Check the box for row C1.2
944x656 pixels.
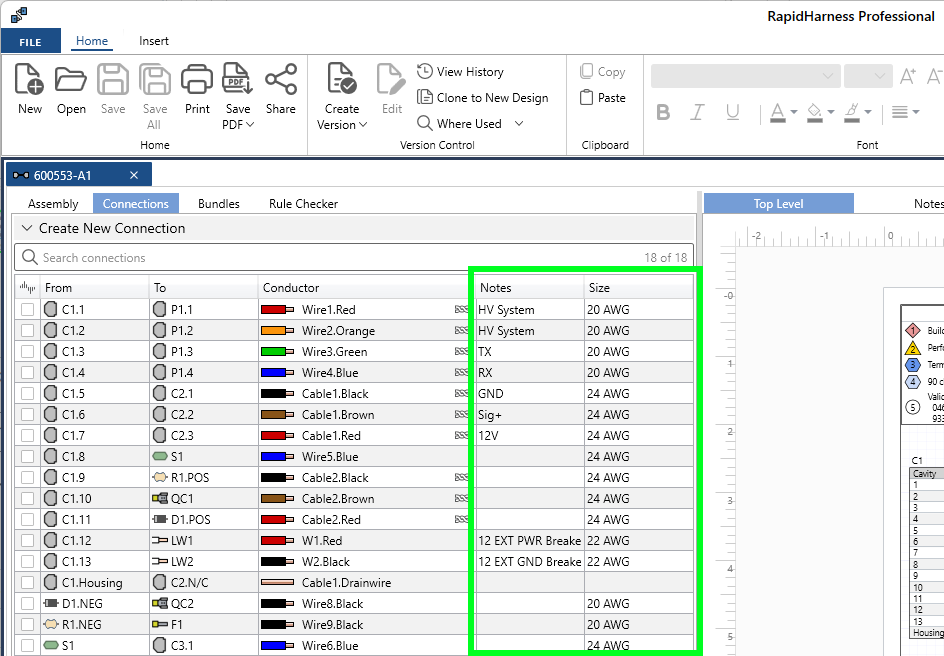click(x=27, y=330)
